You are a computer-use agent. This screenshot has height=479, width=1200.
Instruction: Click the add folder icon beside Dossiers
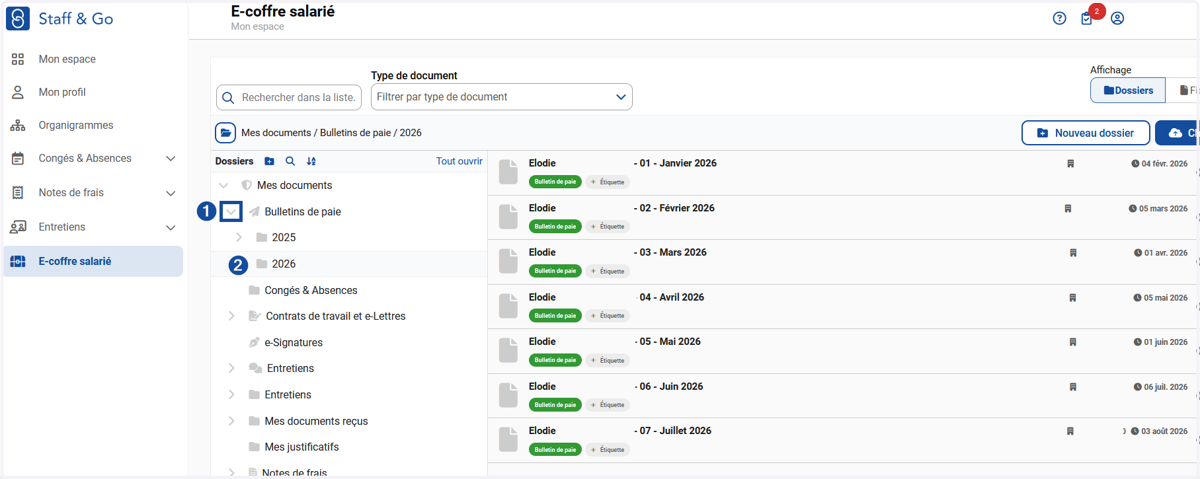[269, 161]
